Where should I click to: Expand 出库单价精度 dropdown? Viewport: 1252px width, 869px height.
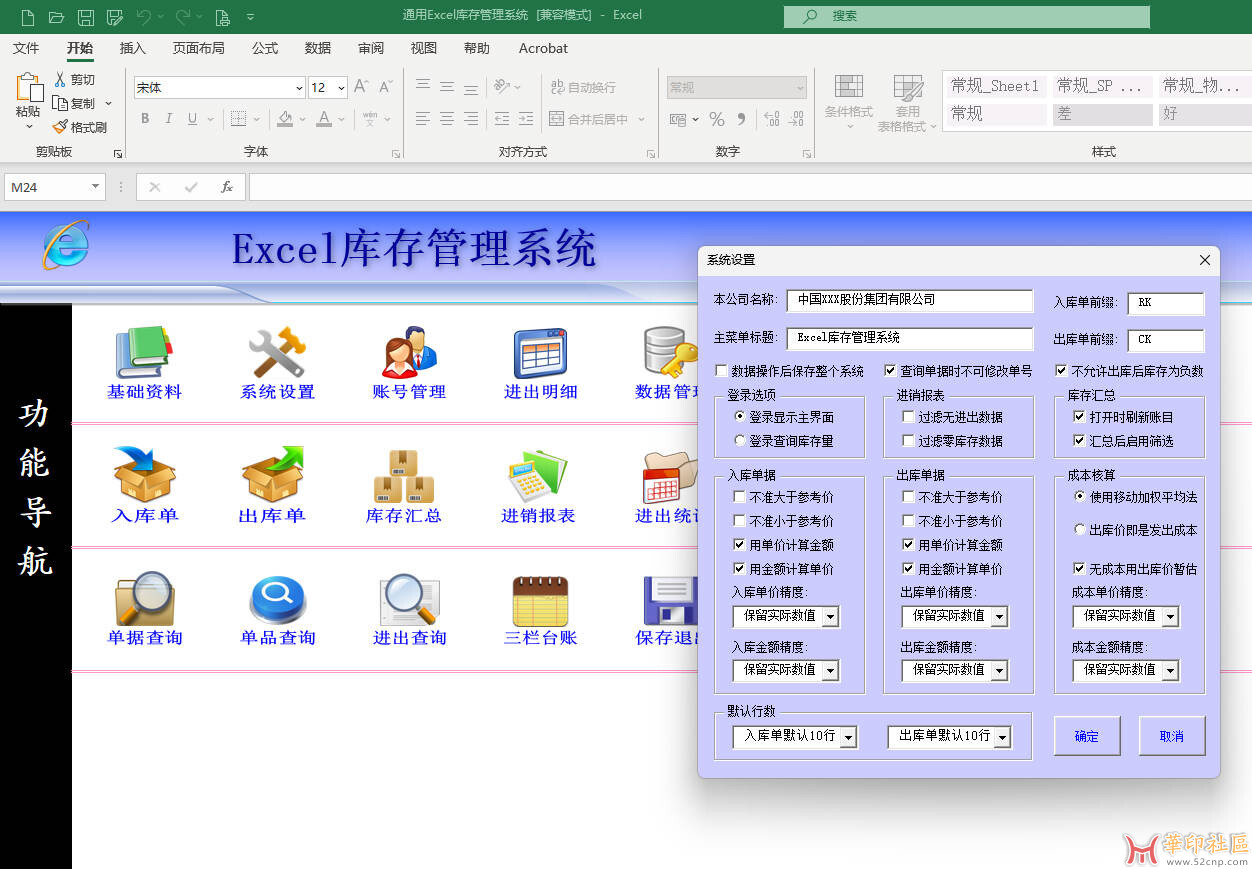coord(999,617)
